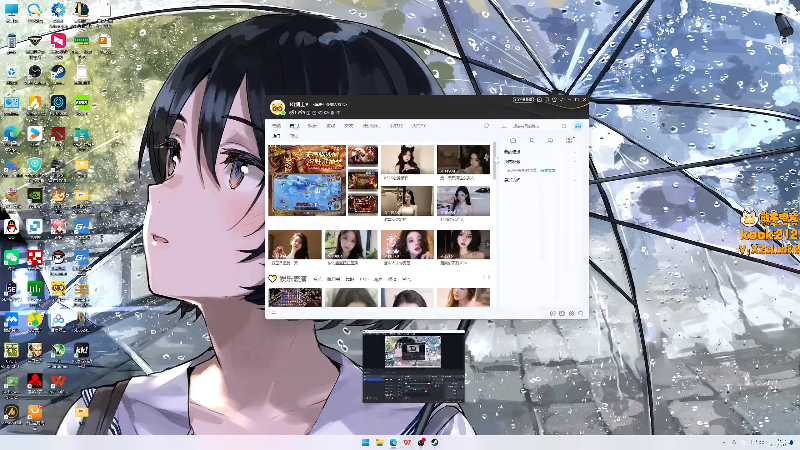This screenshot has height=450, width=800.
Task: Click the heart icon beside the entertainment section title
Action: click(x=272, y=279)
